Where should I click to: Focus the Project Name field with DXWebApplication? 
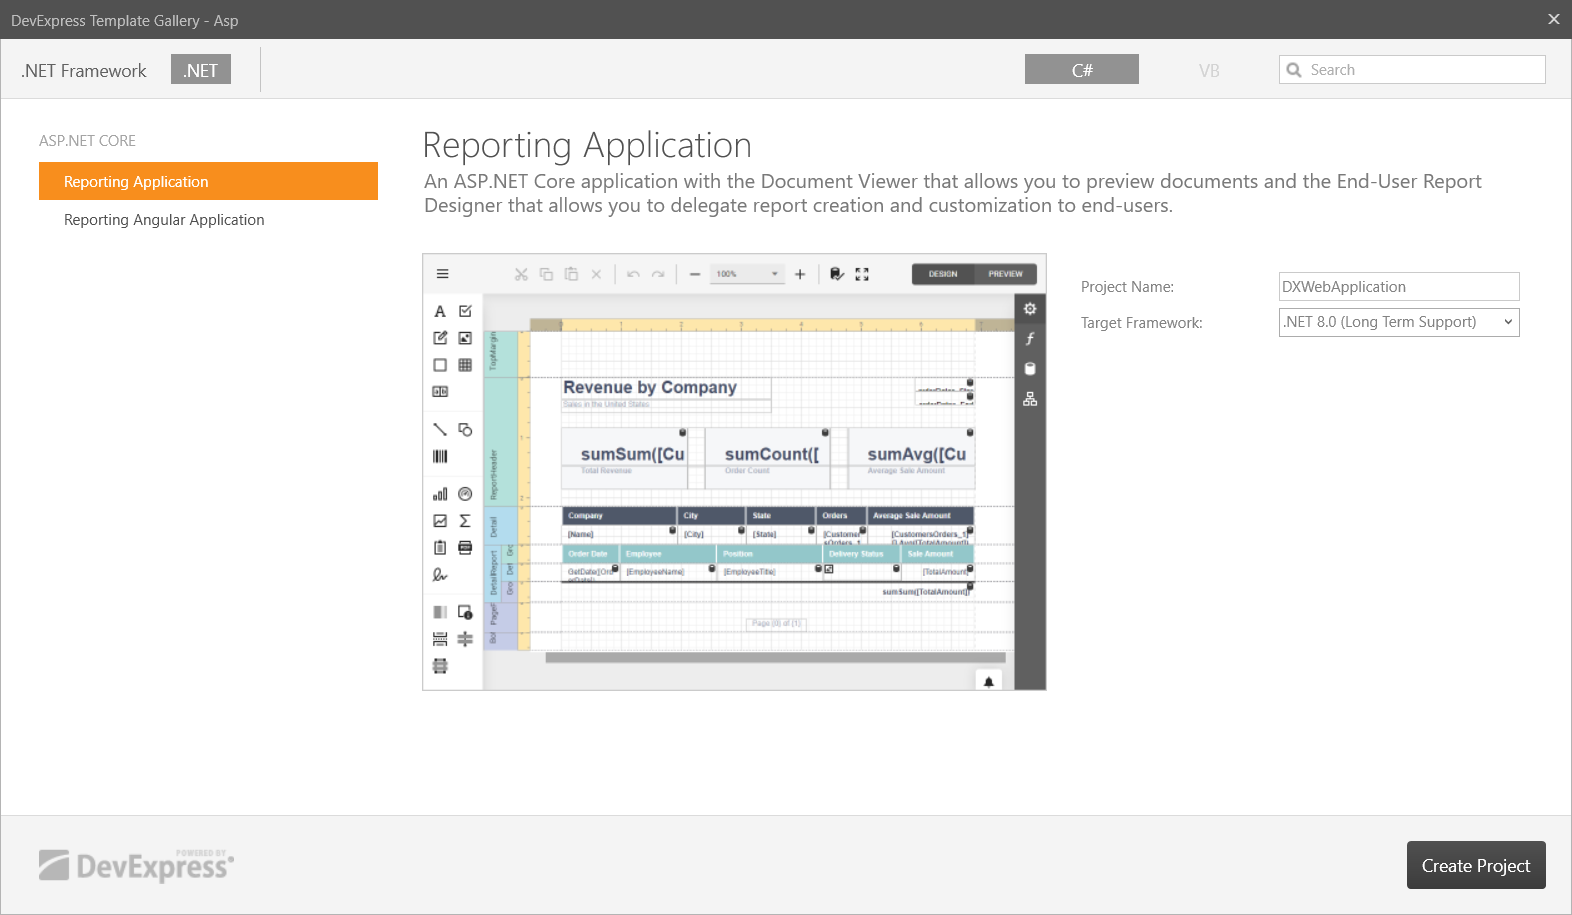tap(1399, 286)
